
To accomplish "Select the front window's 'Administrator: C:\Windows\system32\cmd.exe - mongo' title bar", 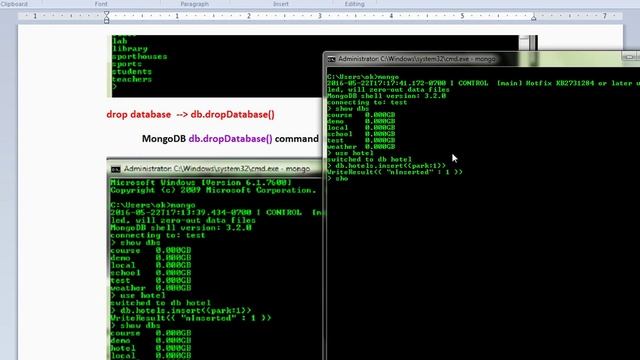I will [482, 59].
